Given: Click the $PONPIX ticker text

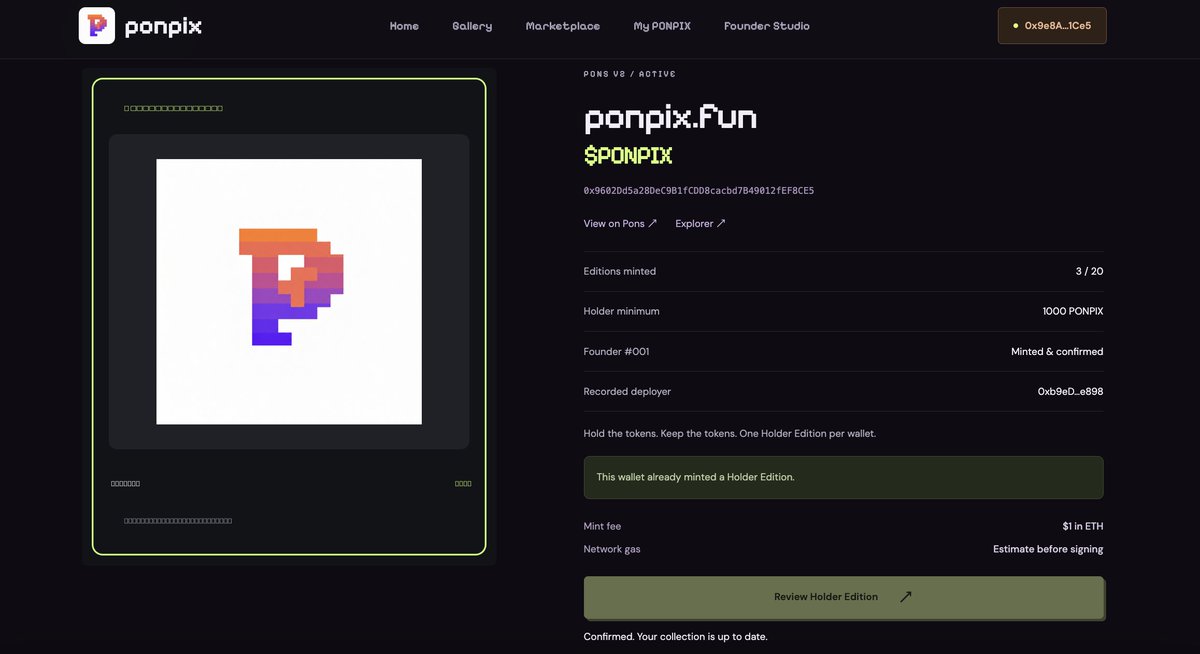Looking at the screenshot, I should pos(628,156).
